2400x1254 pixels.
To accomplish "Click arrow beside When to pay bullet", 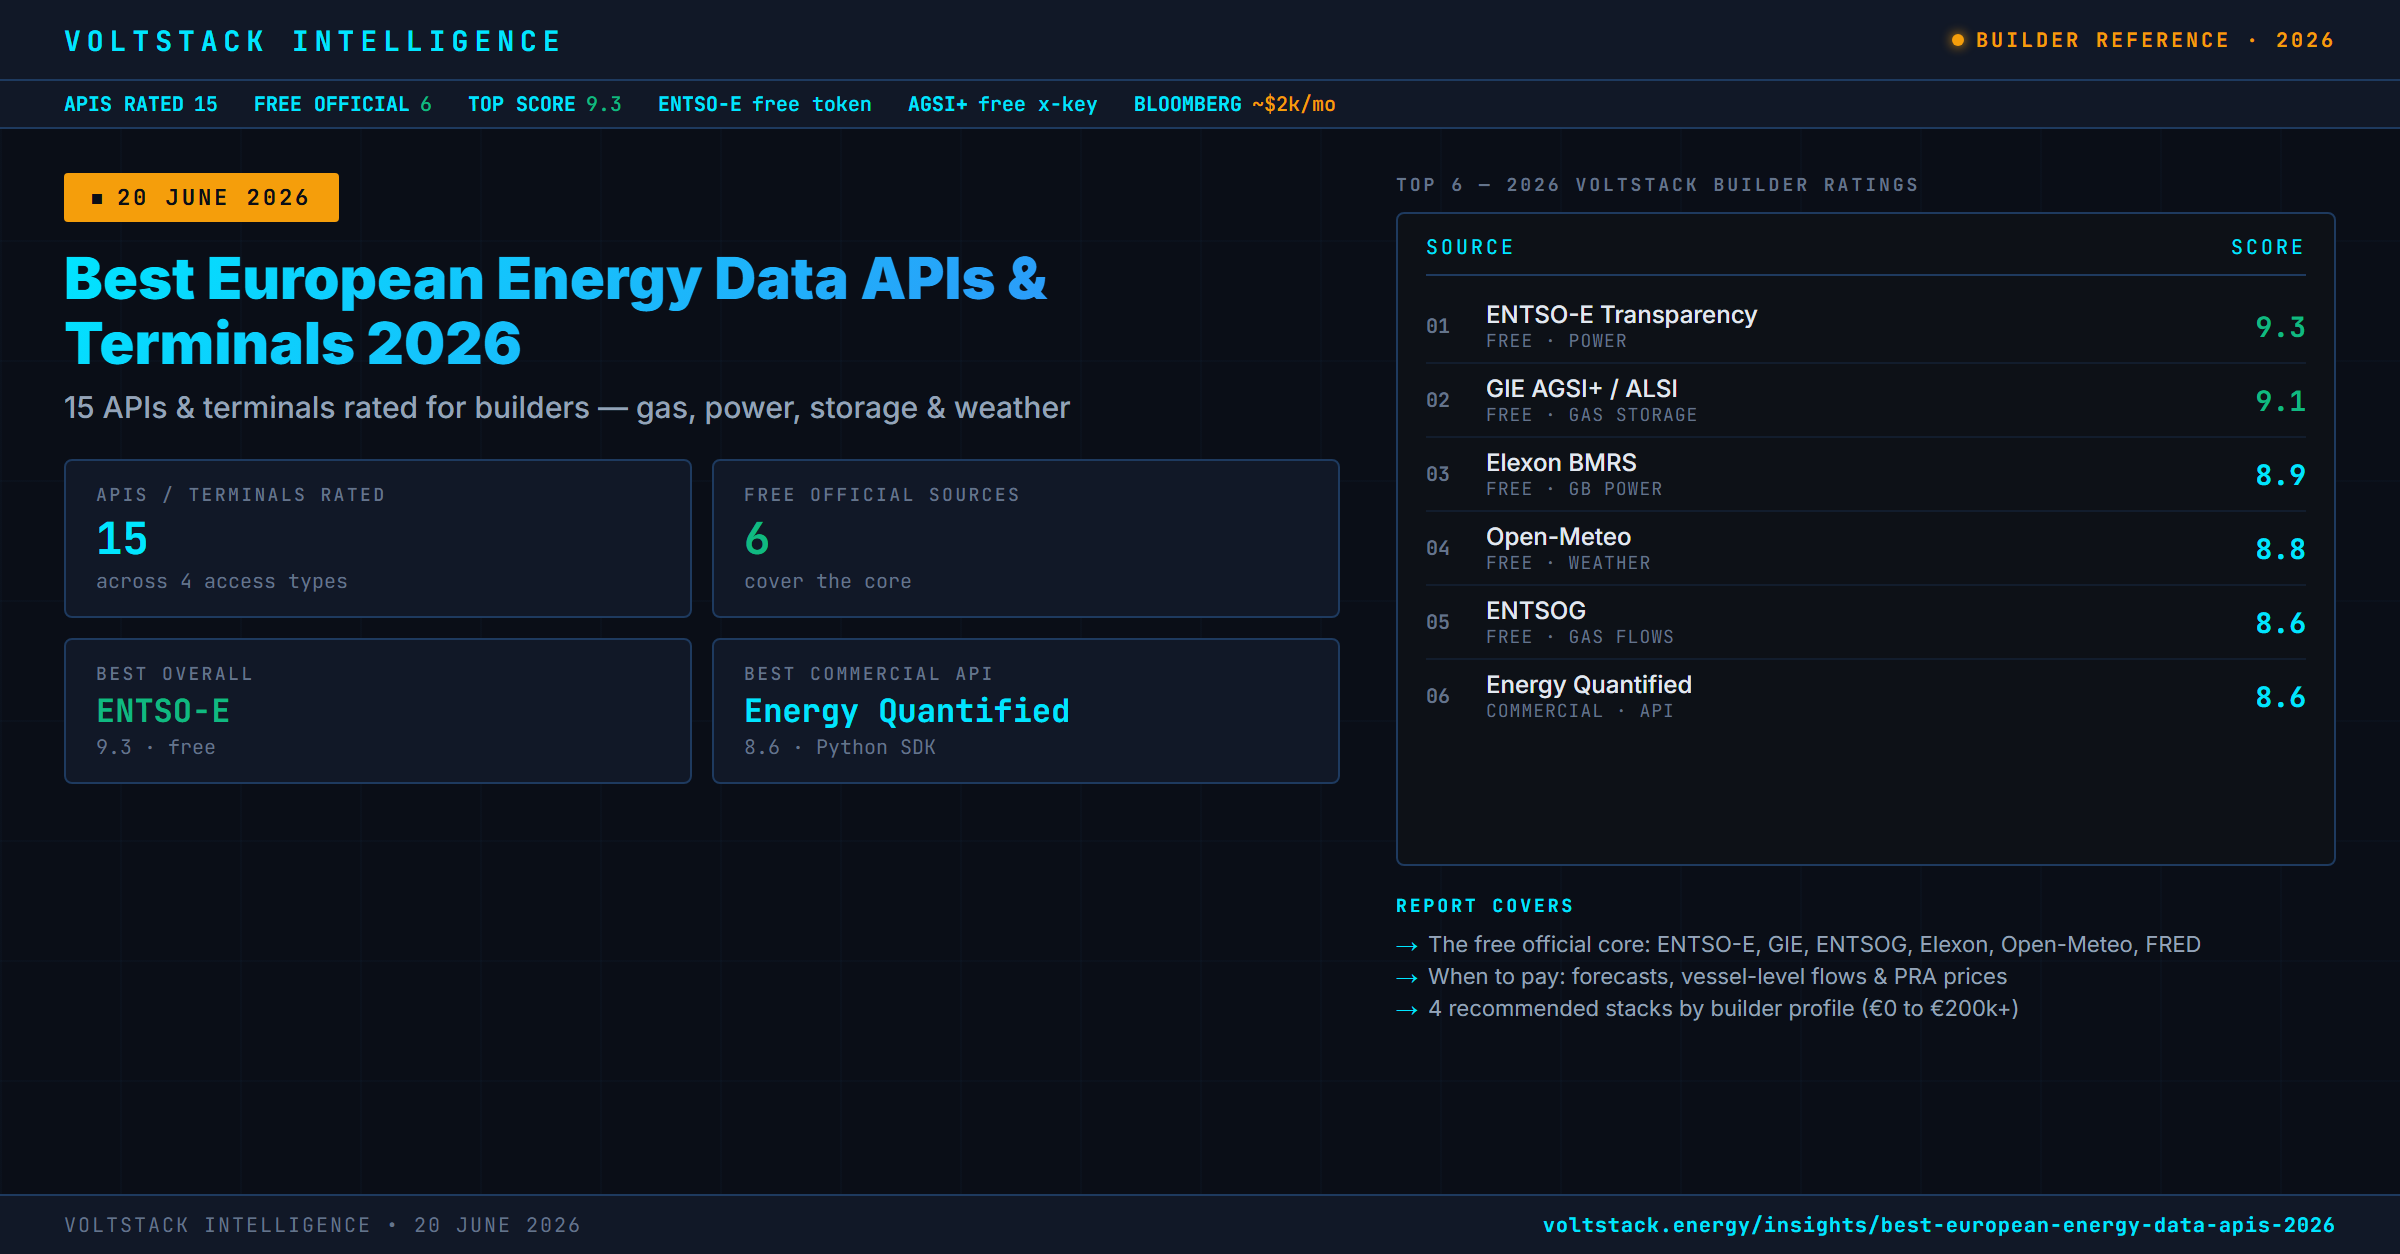I will 1407,978.
